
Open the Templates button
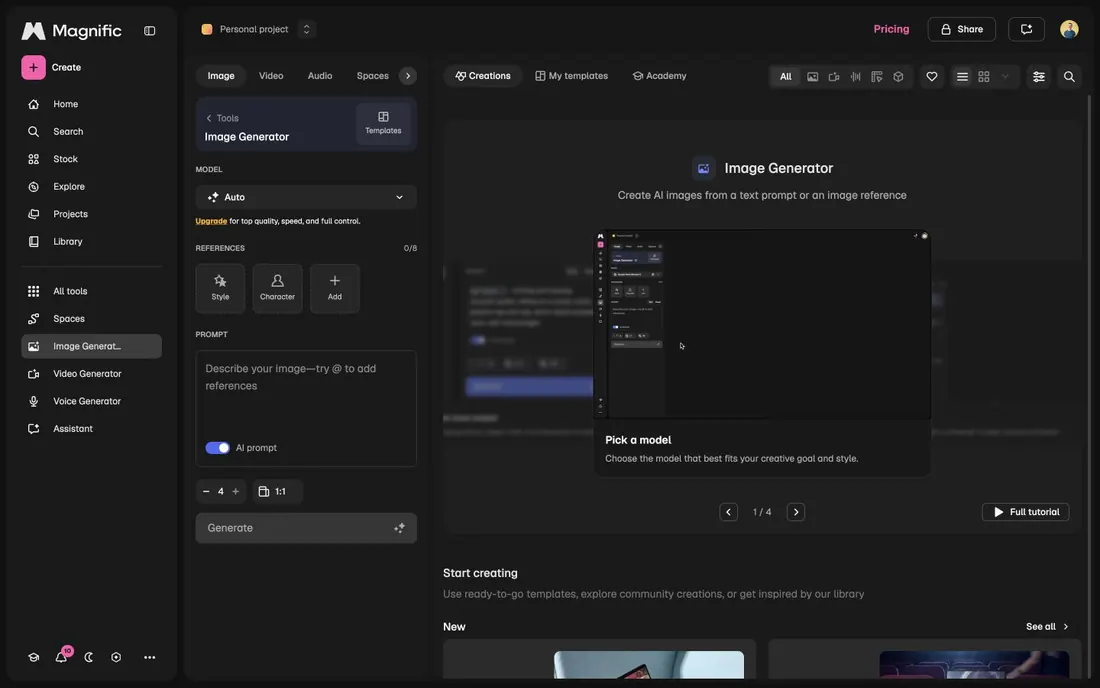pyautogui.click(x=383, y=123)
